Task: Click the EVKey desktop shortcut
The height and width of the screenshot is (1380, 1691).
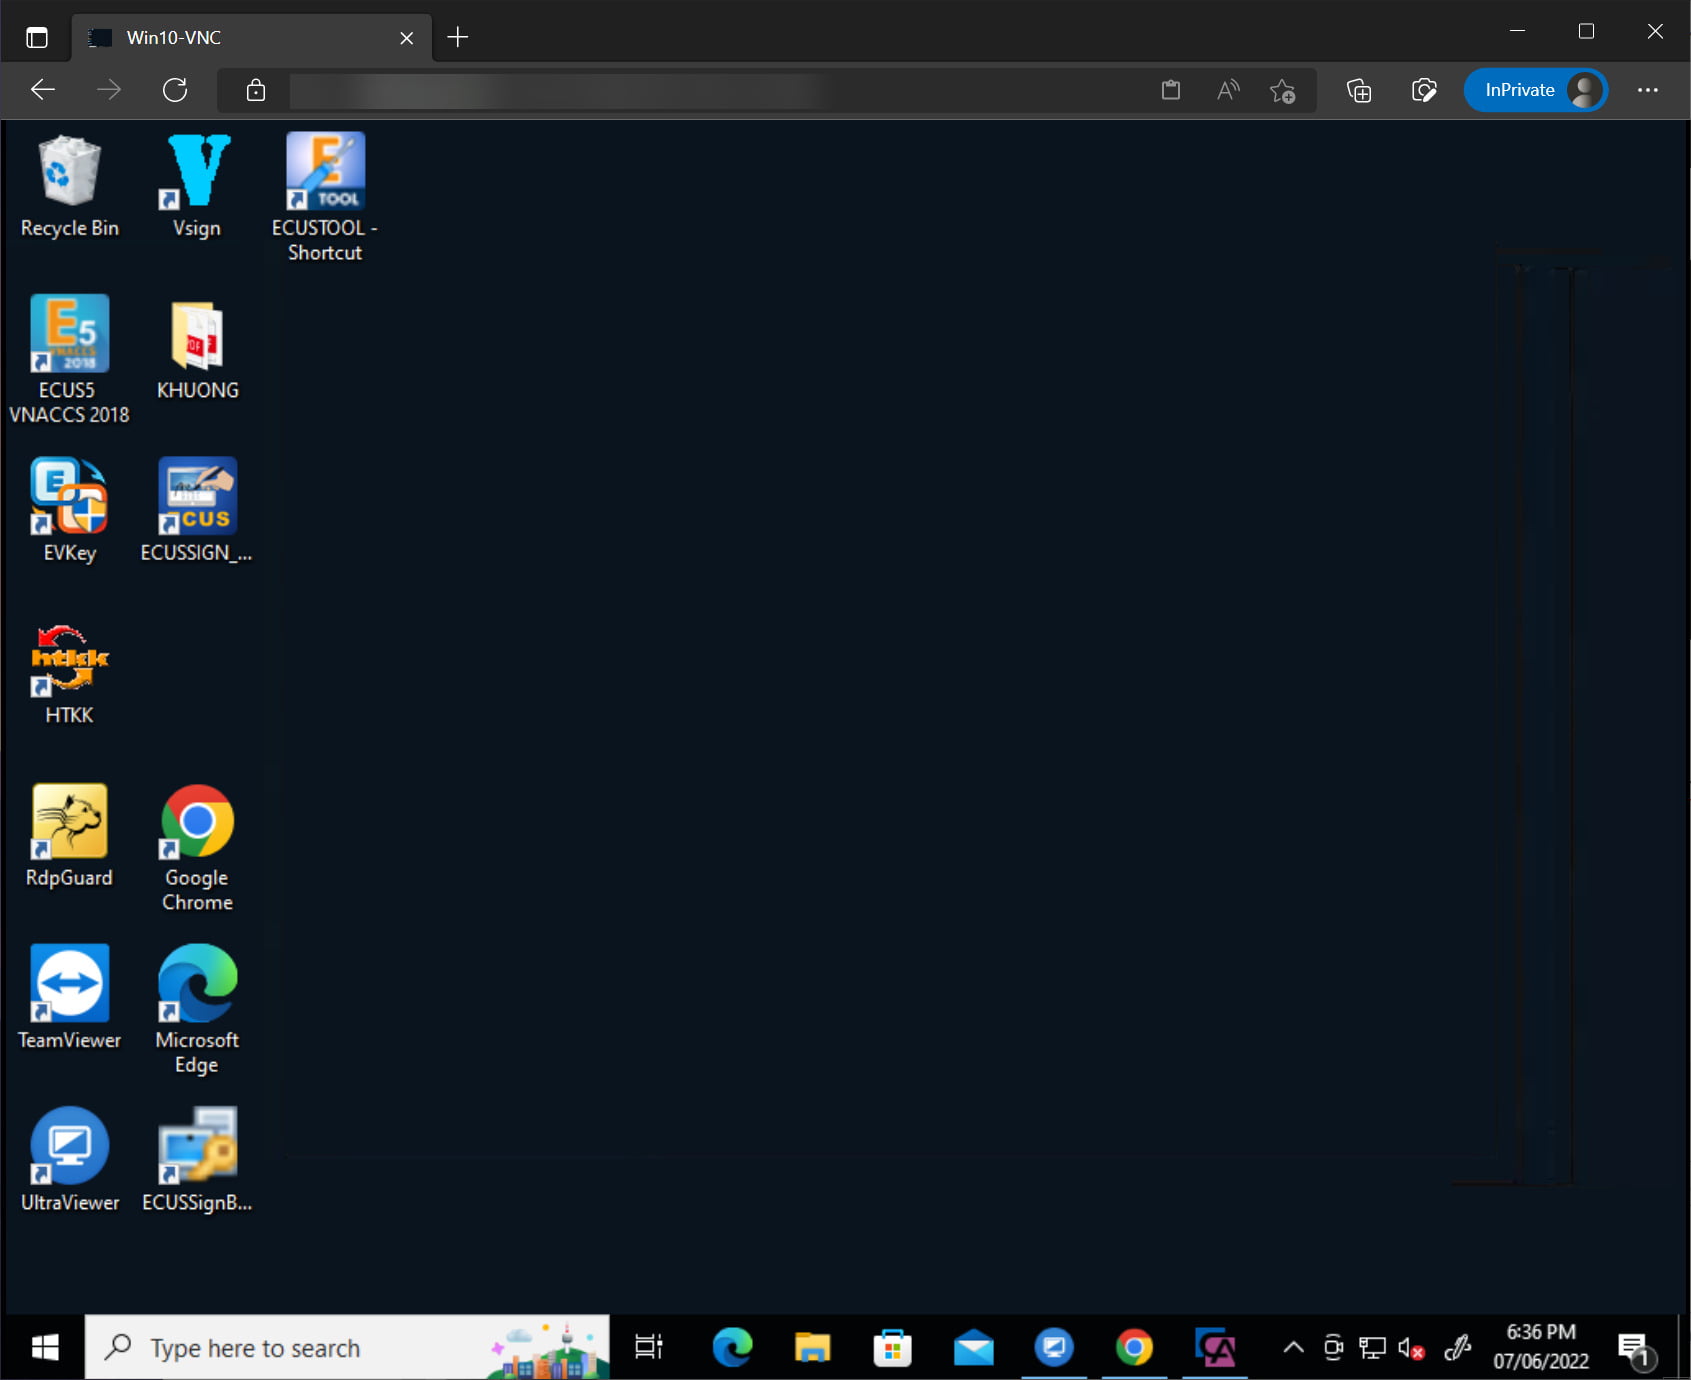Action: pos(69,509)
